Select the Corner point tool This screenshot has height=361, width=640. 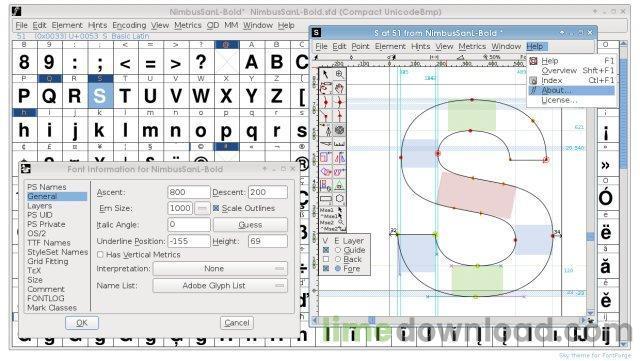[x=325, y=116]
